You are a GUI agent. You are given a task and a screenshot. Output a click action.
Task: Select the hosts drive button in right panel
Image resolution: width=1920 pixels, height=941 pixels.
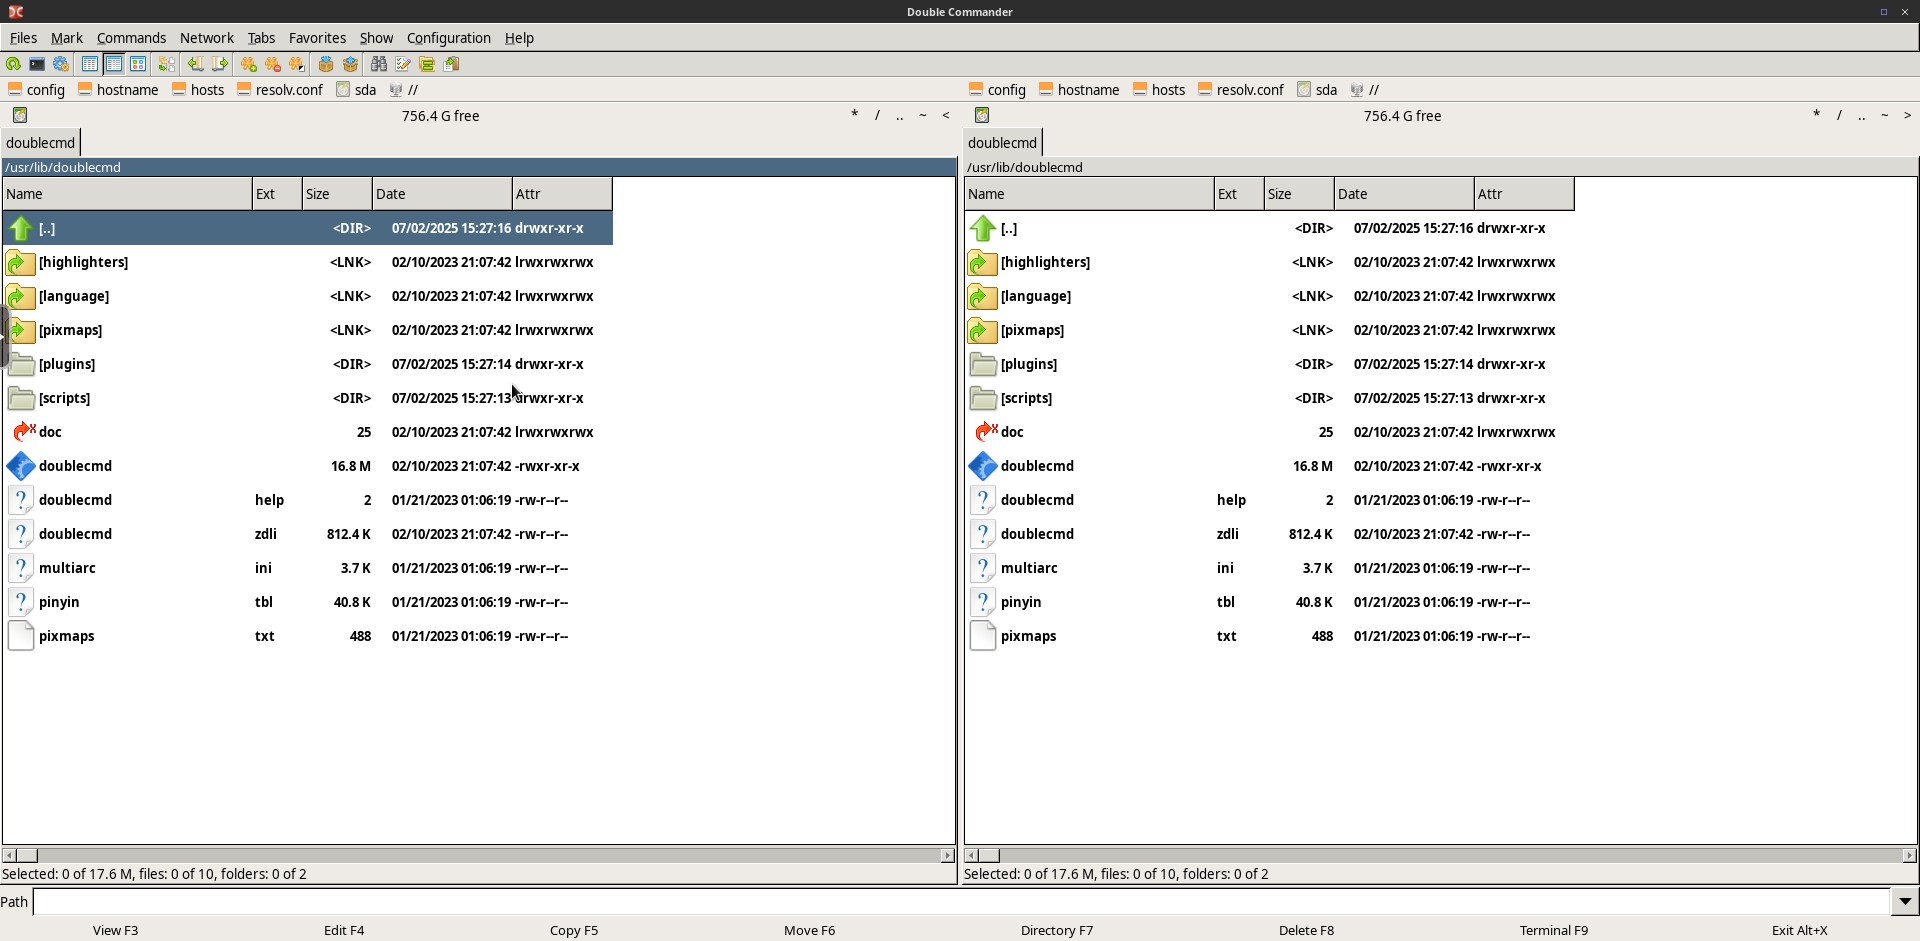point(1159,90)
